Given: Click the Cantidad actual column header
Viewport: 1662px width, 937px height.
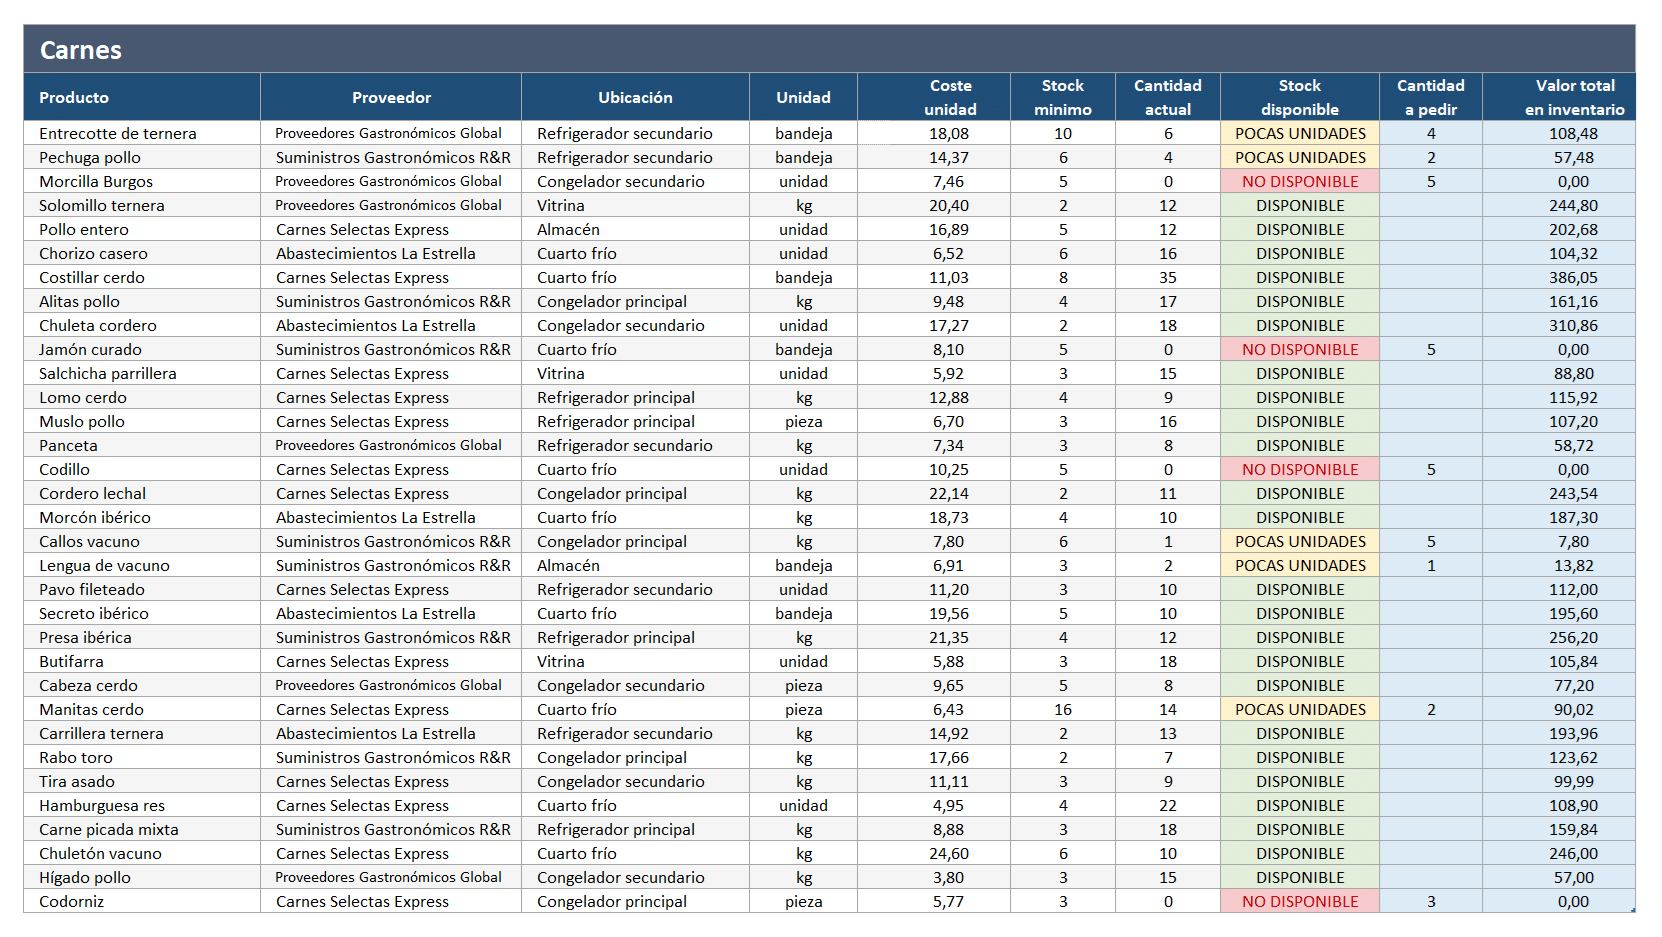Looking at the screenshot, I should pos(1168,97).
